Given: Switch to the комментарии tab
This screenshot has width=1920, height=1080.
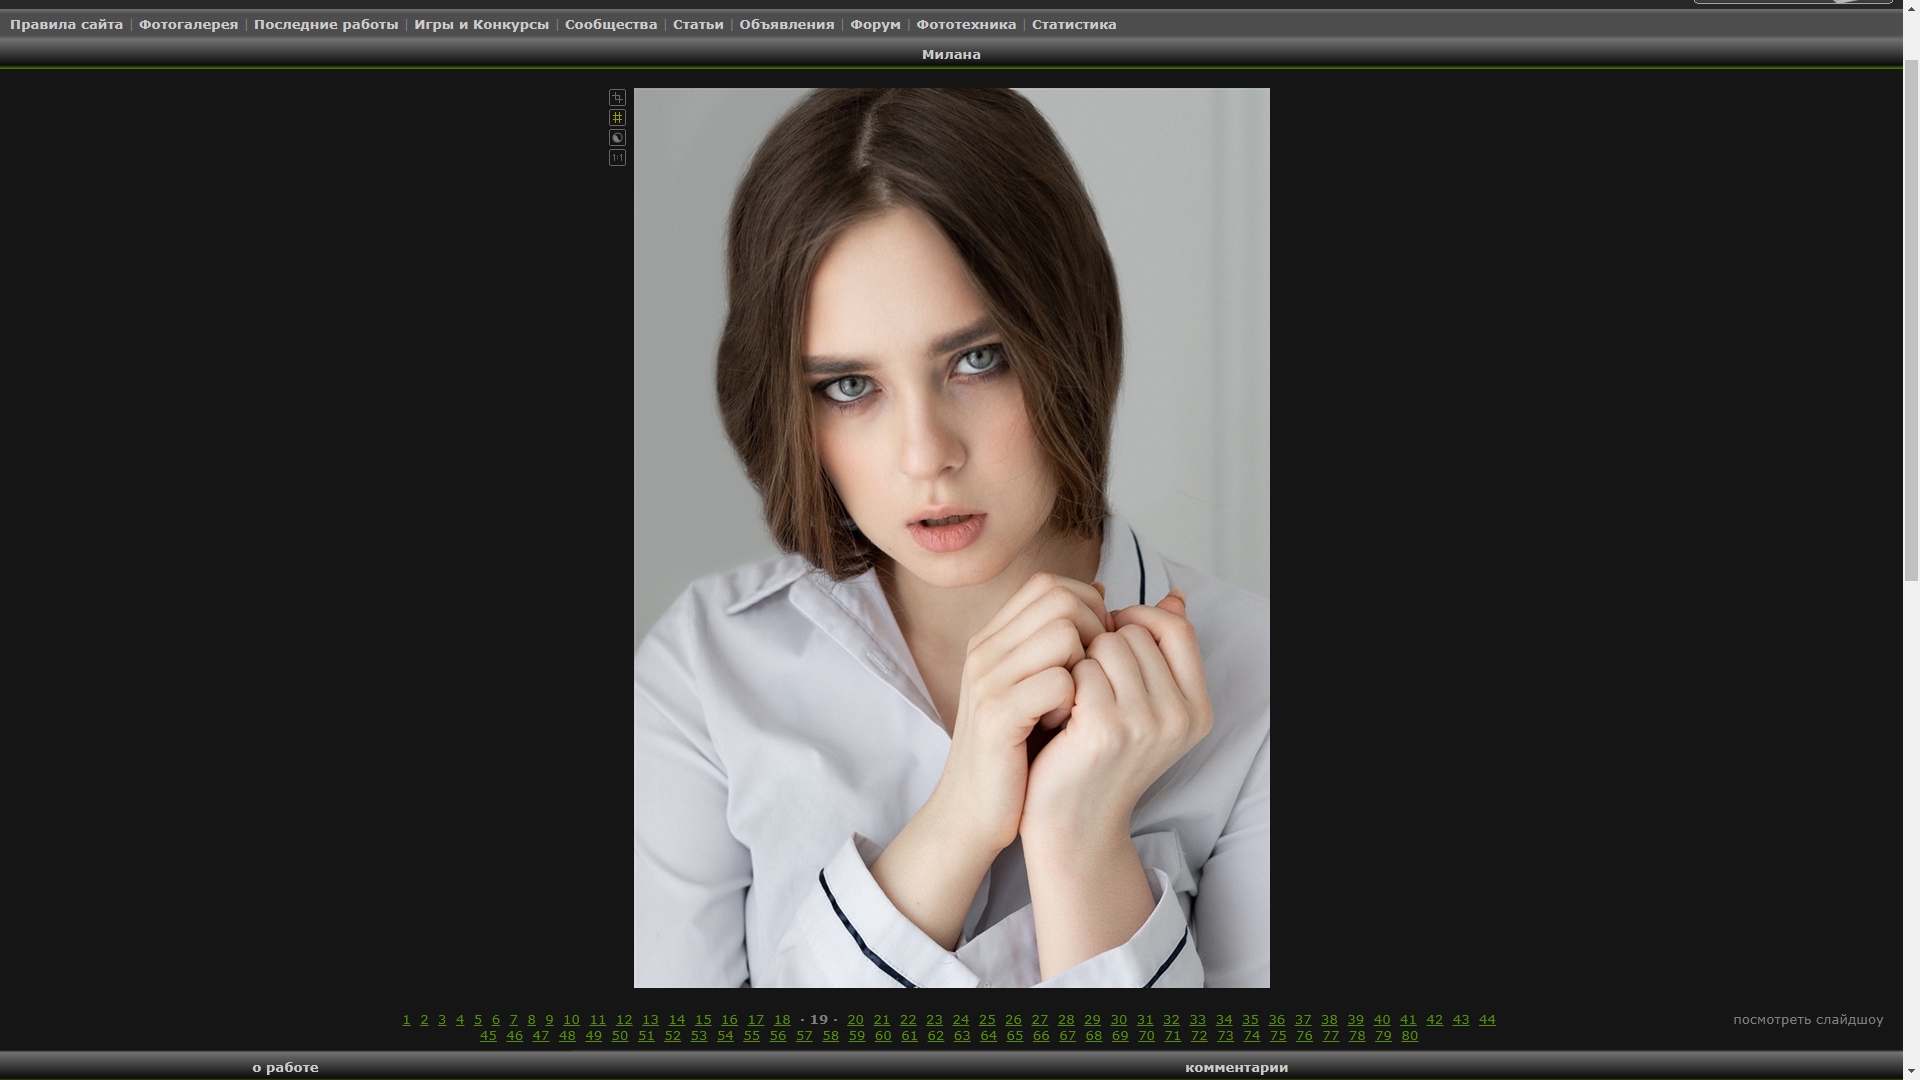Looking at the screenshot, I should coord(1236,1067).
